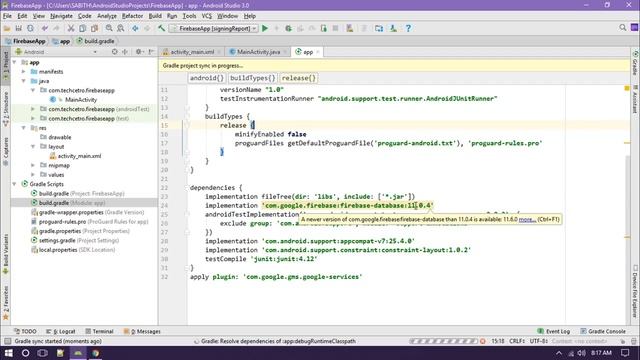This screenshot has width=640, height=360.
Task: Select build.gradle (Project: FirebaseApp) file
Action: tap(78, 193)
